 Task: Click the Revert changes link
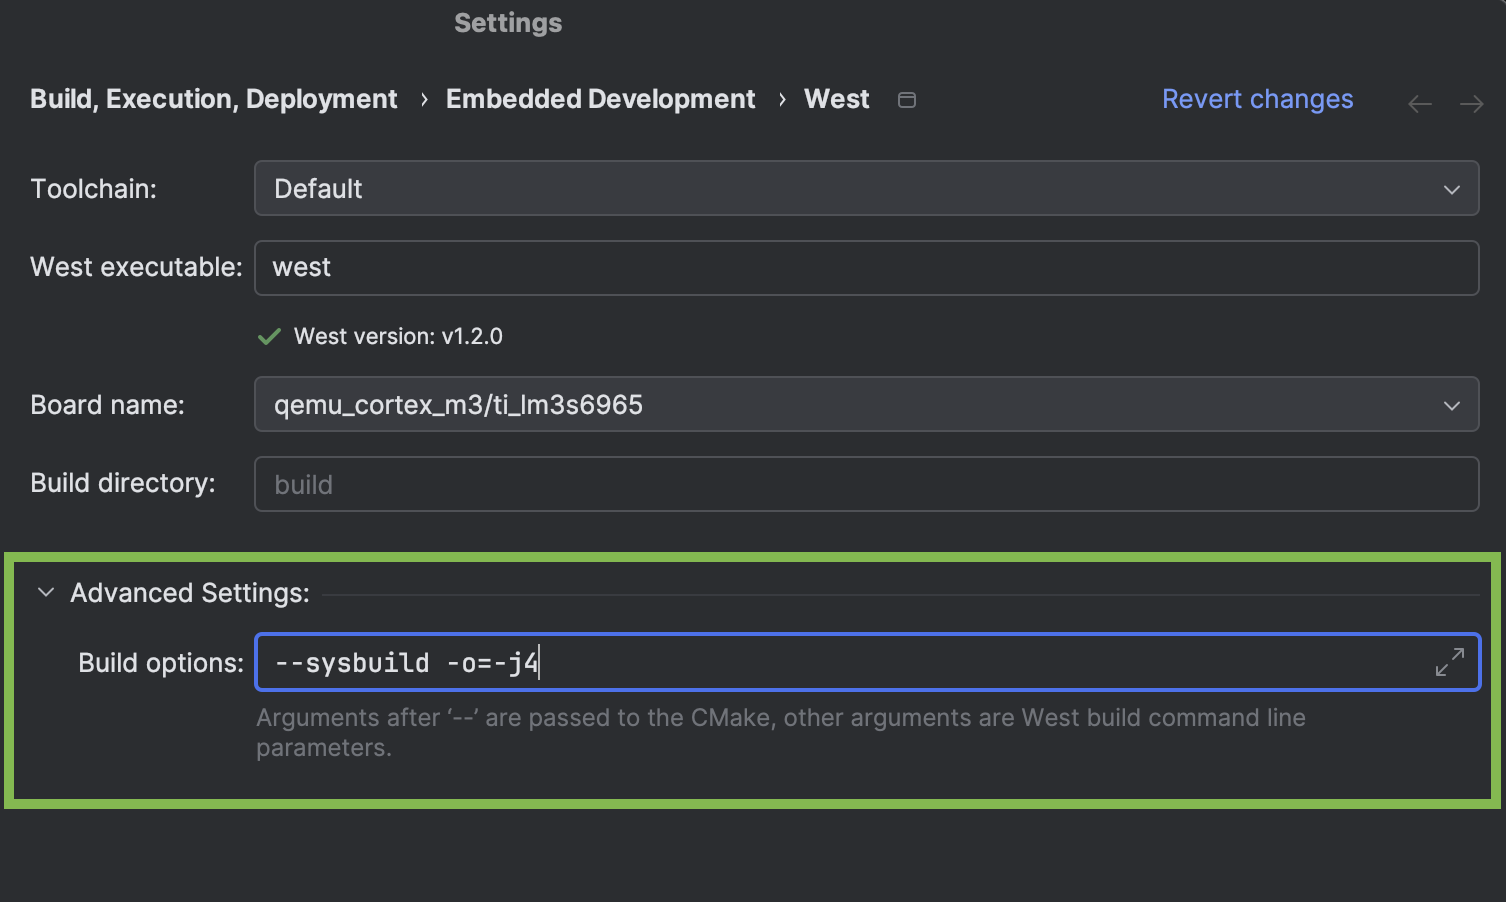(x=1257, y=99)
